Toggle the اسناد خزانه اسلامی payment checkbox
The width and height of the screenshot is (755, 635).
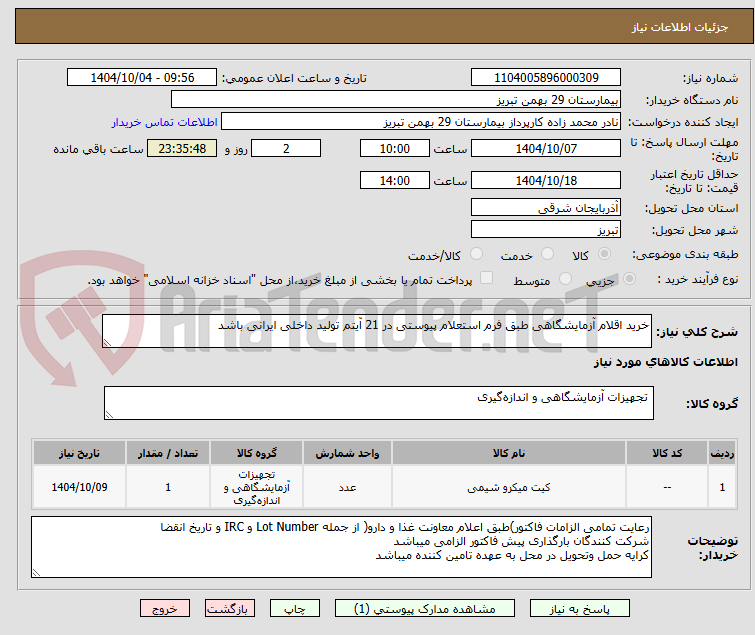point(486,278)
